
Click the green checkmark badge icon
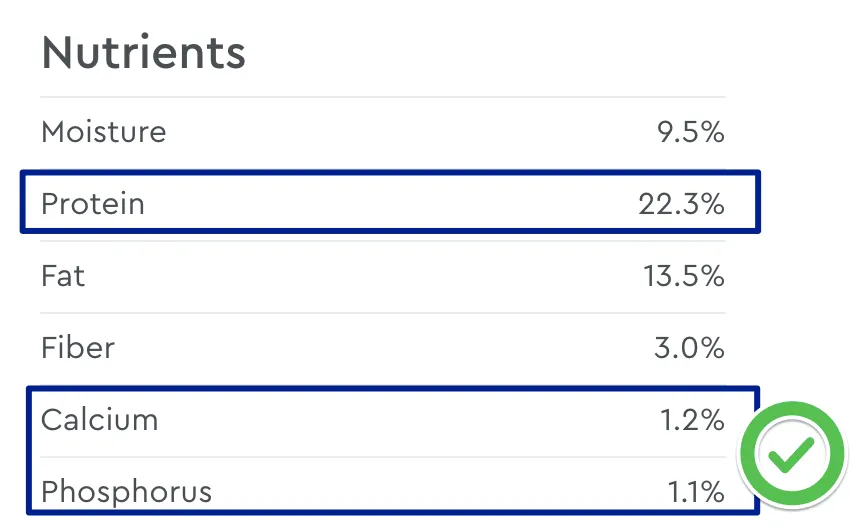tap(792, 456)
